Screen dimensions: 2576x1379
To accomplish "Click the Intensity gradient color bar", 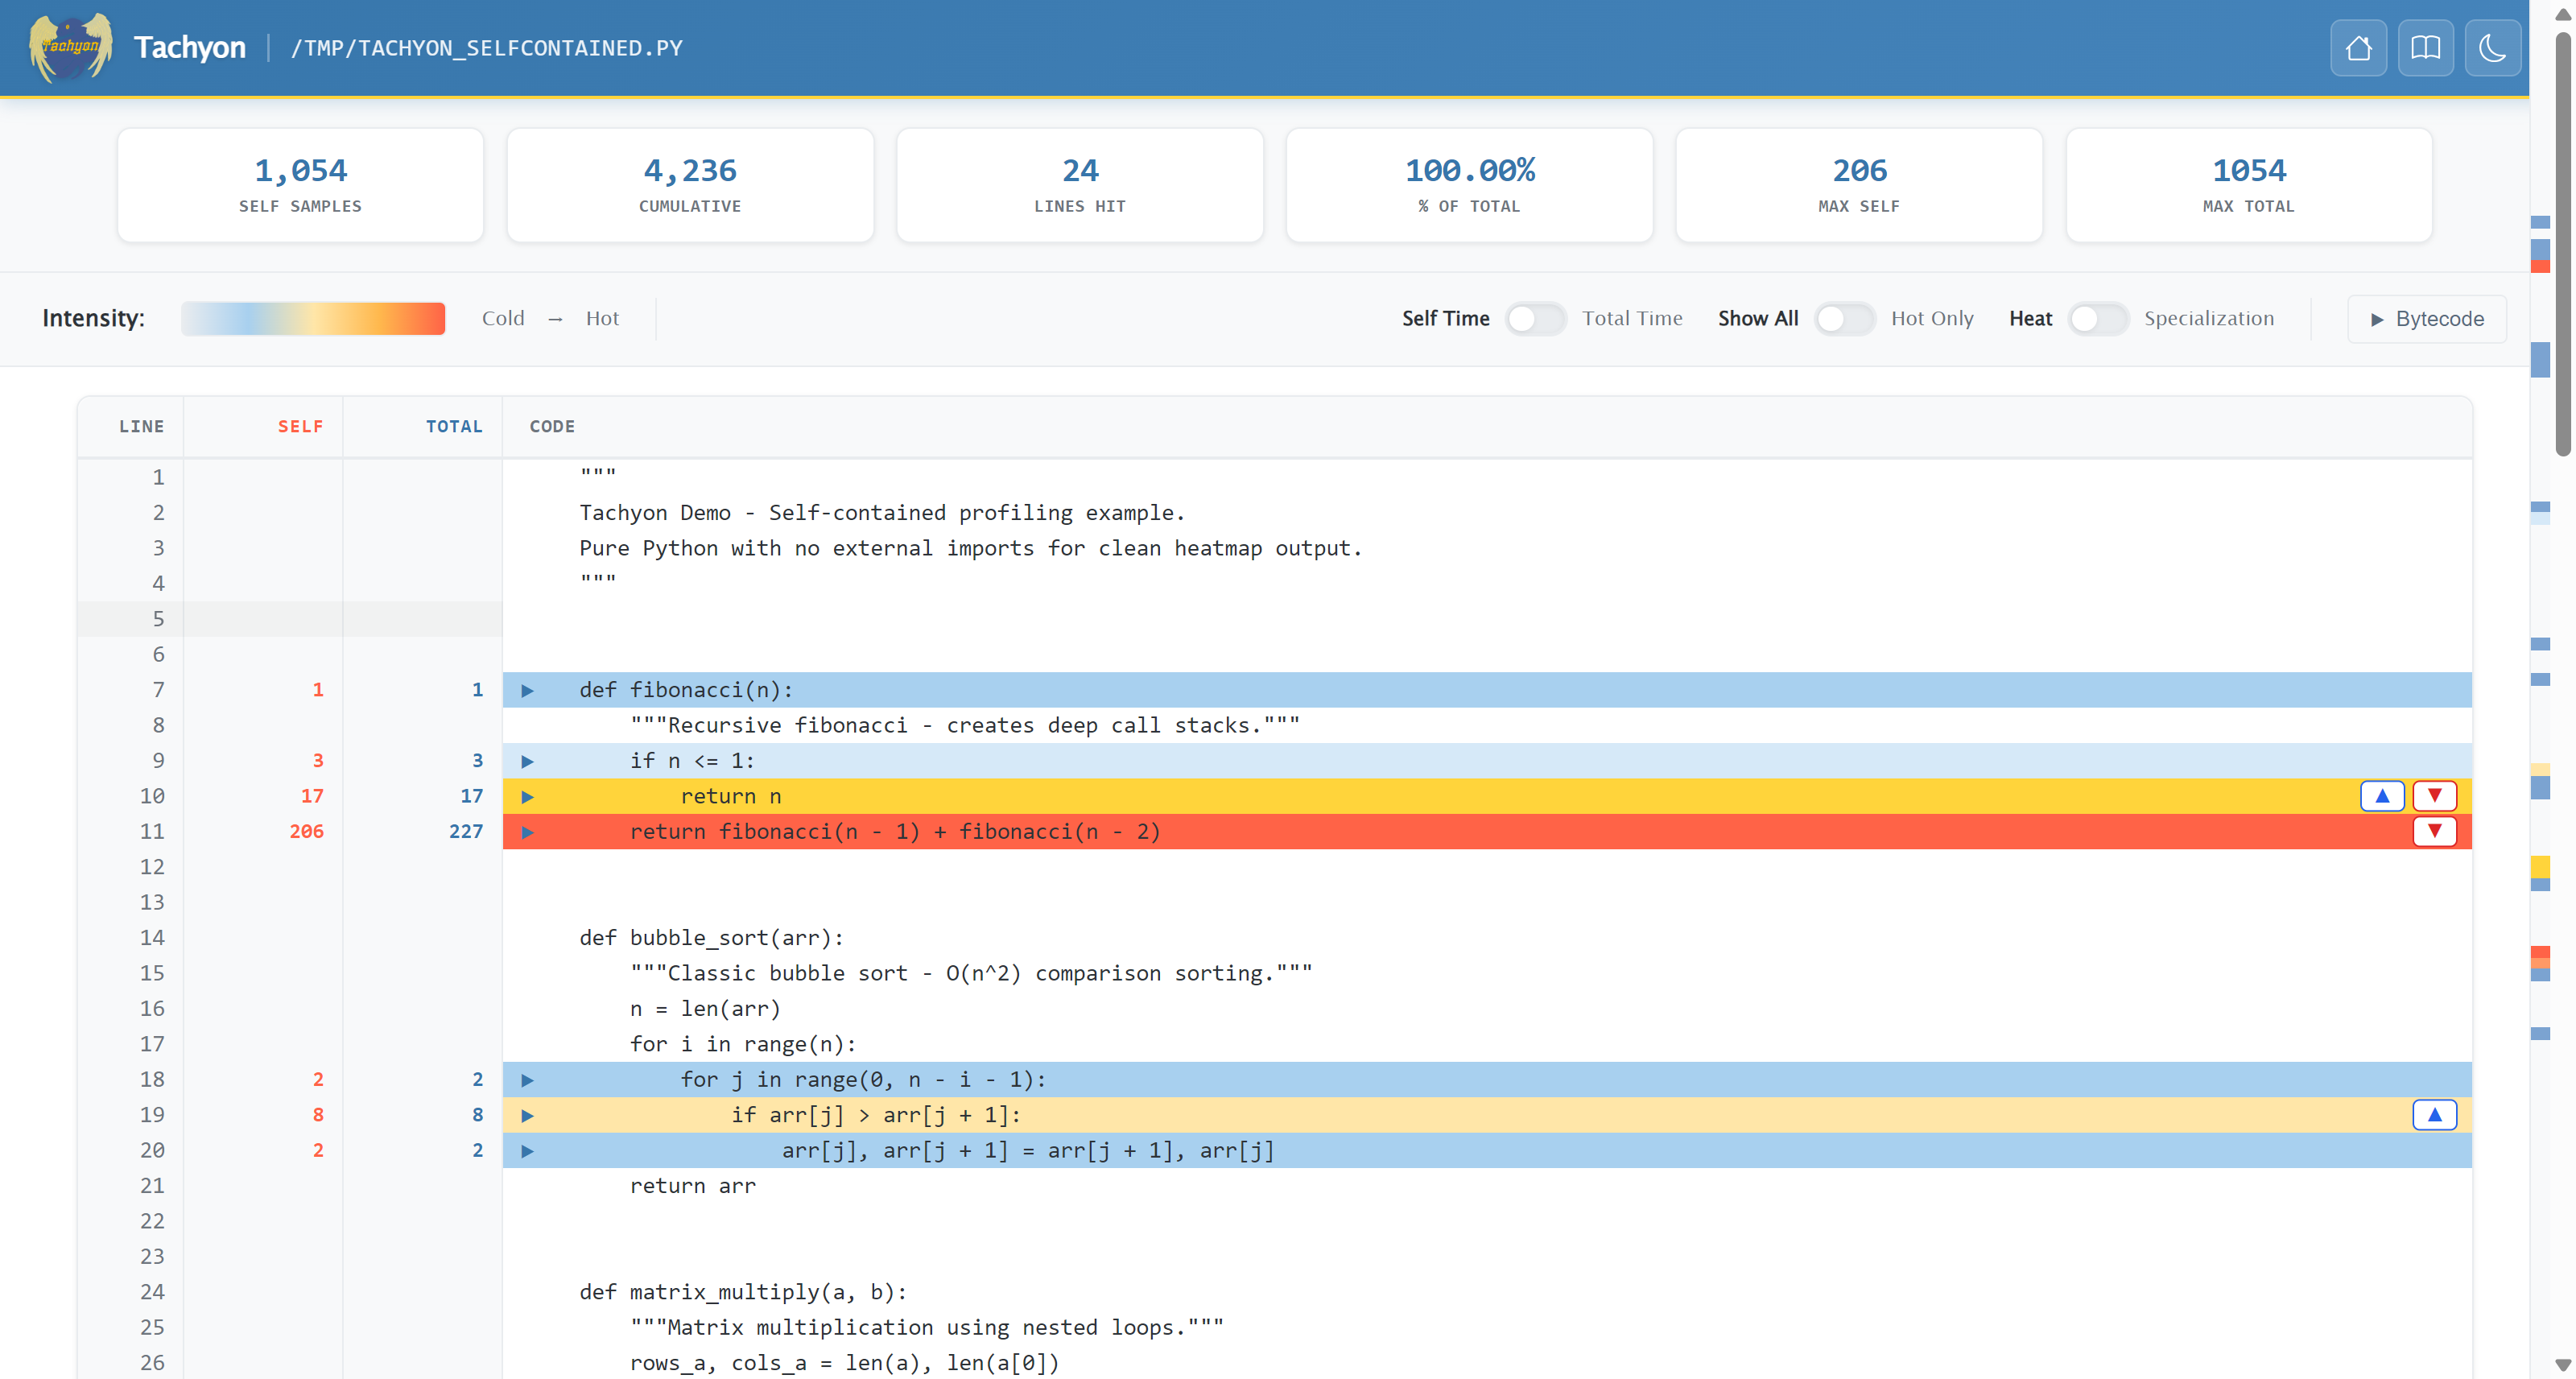I will 313,318.
